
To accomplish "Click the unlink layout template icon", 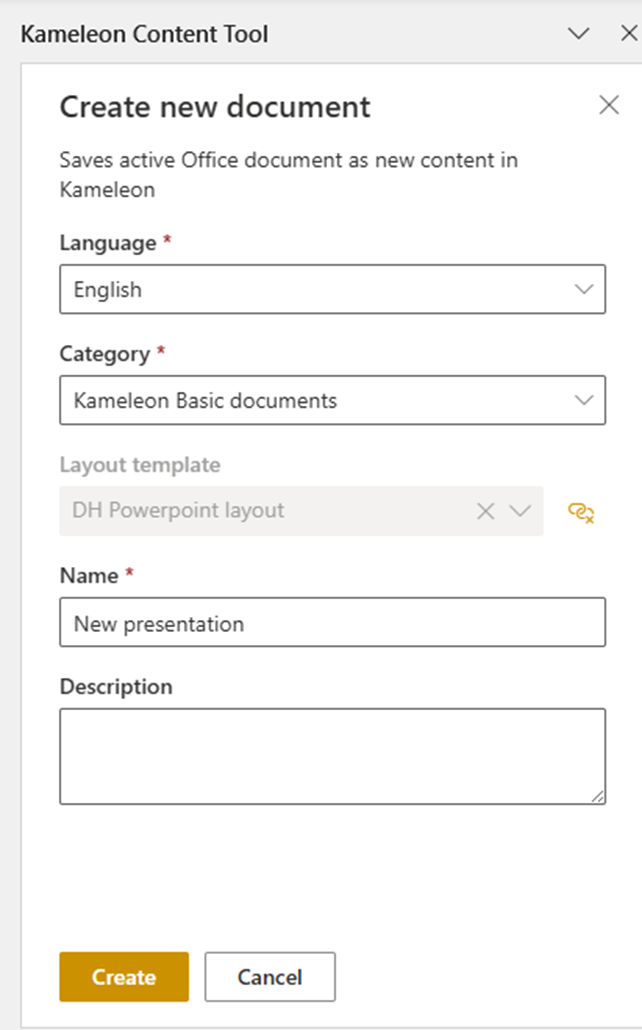I will [581, 512].
